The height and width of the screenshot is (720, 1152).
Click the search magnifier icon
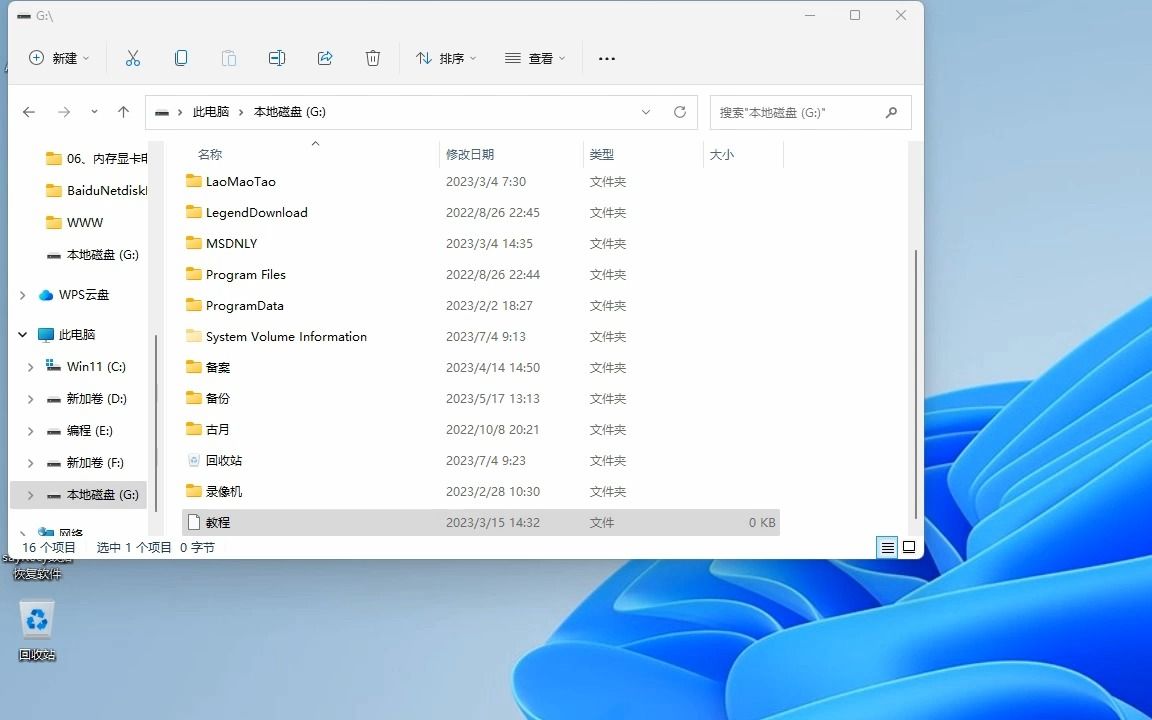coord(890,112)
